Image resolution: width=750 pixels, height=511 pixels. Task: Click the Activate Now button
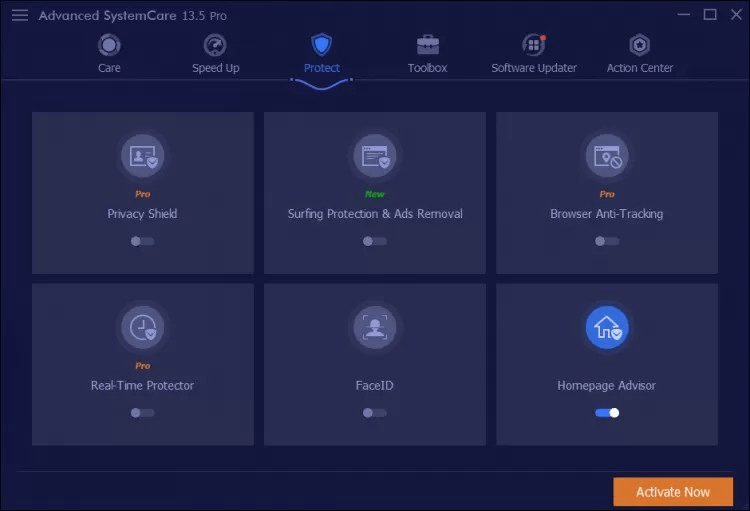point(673,492)
